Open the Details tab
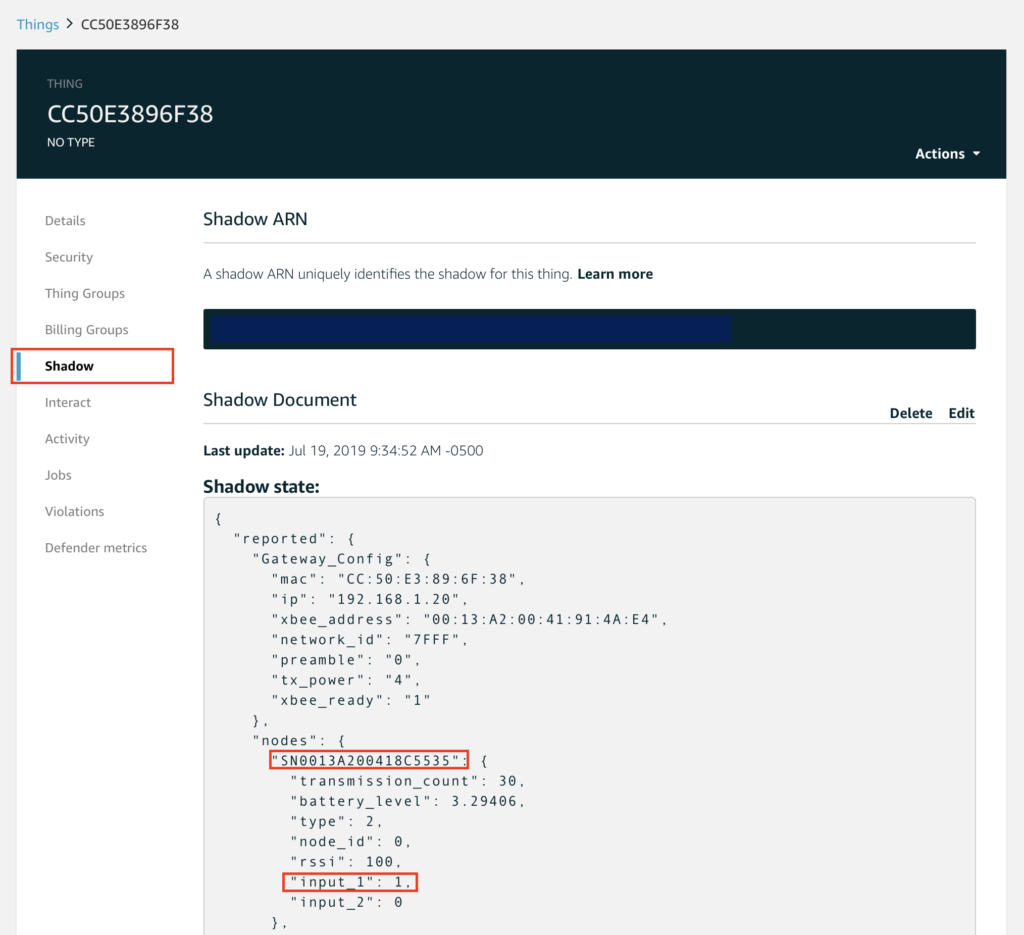Viewport: 1024px width, 935px height. (x=65, y=221)
